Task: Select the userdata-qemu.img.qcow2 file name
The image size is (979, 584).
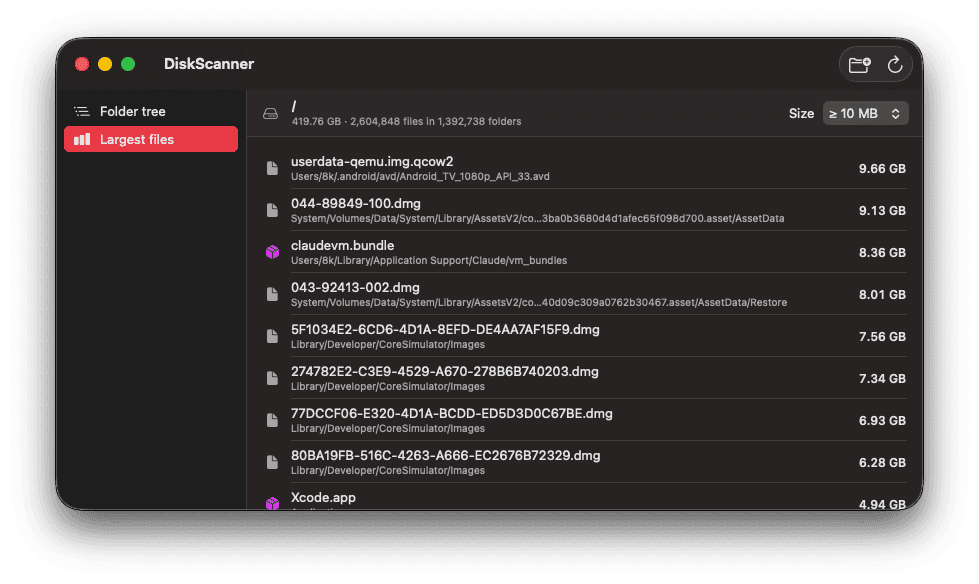Action: pos(372,161)
